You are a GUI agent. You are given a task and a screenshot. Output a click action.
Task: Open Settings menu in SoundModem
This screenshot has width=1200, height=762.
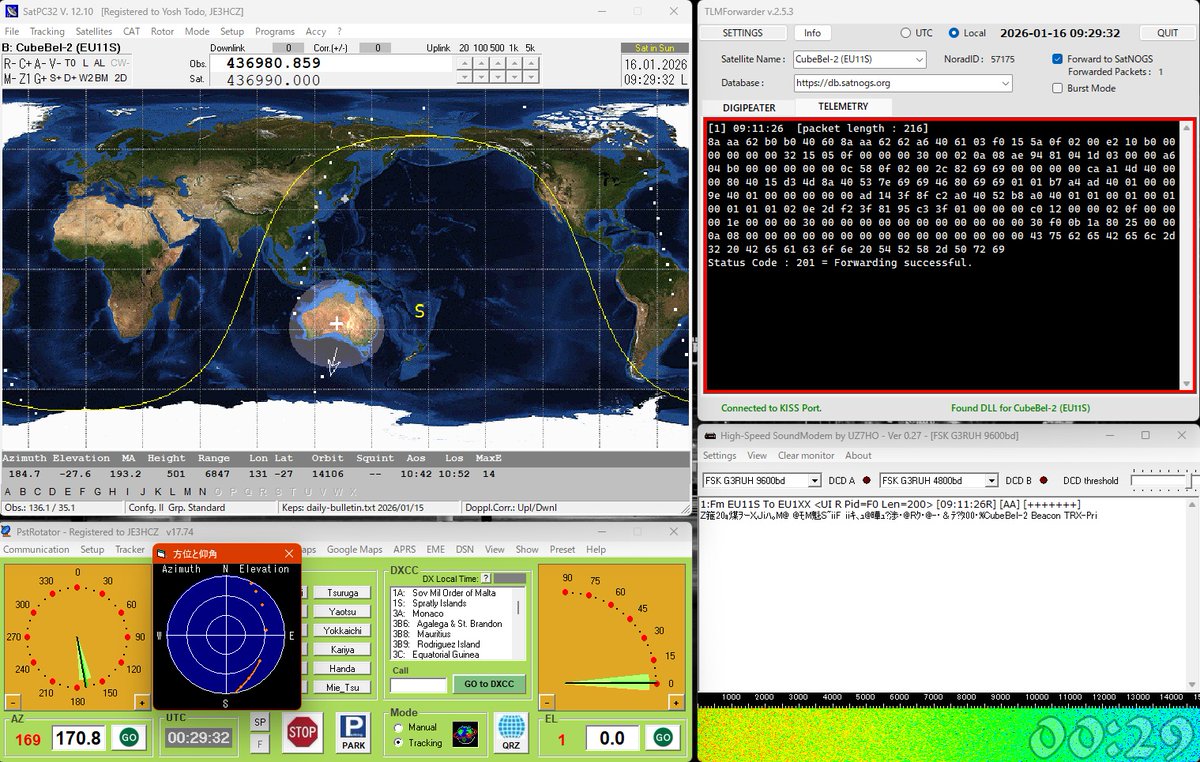pos(719,455)
